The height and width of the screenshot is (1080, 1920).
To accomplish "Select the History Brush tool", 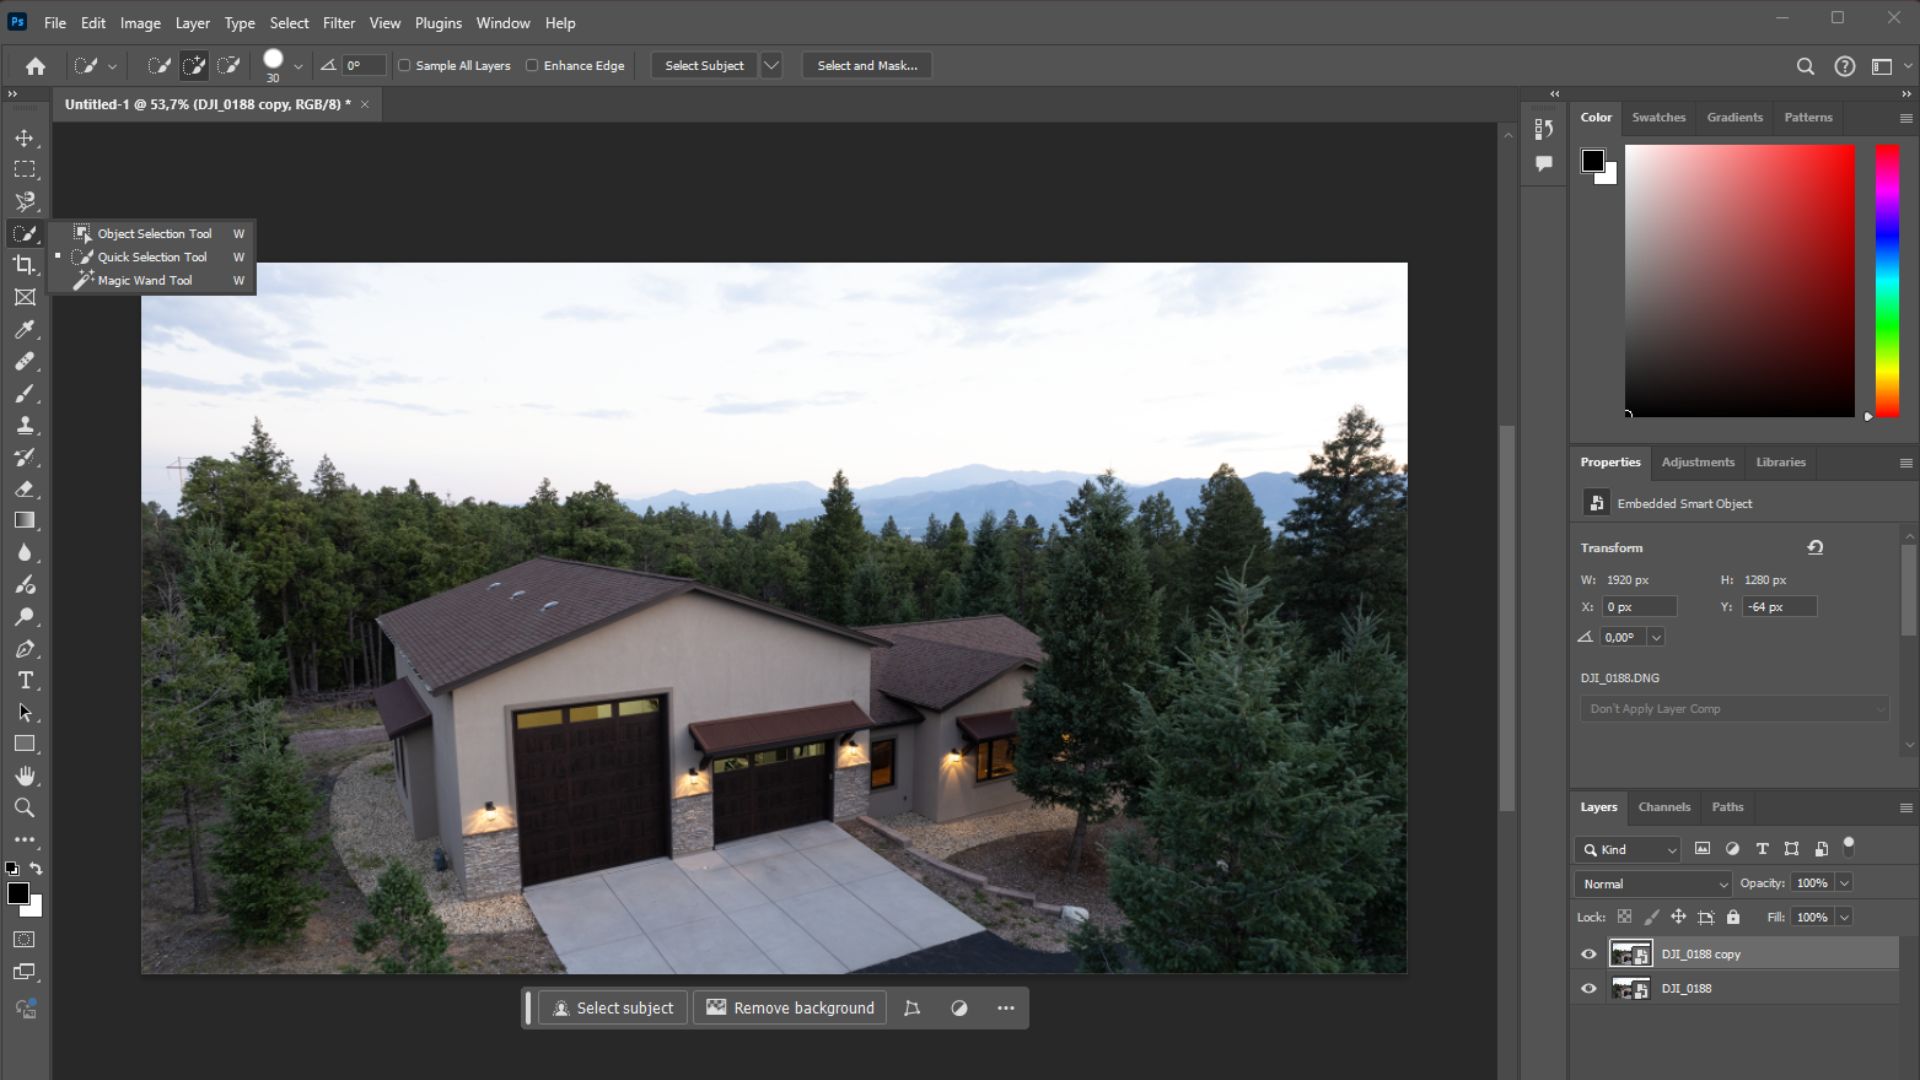I will (x=25, y=457).
